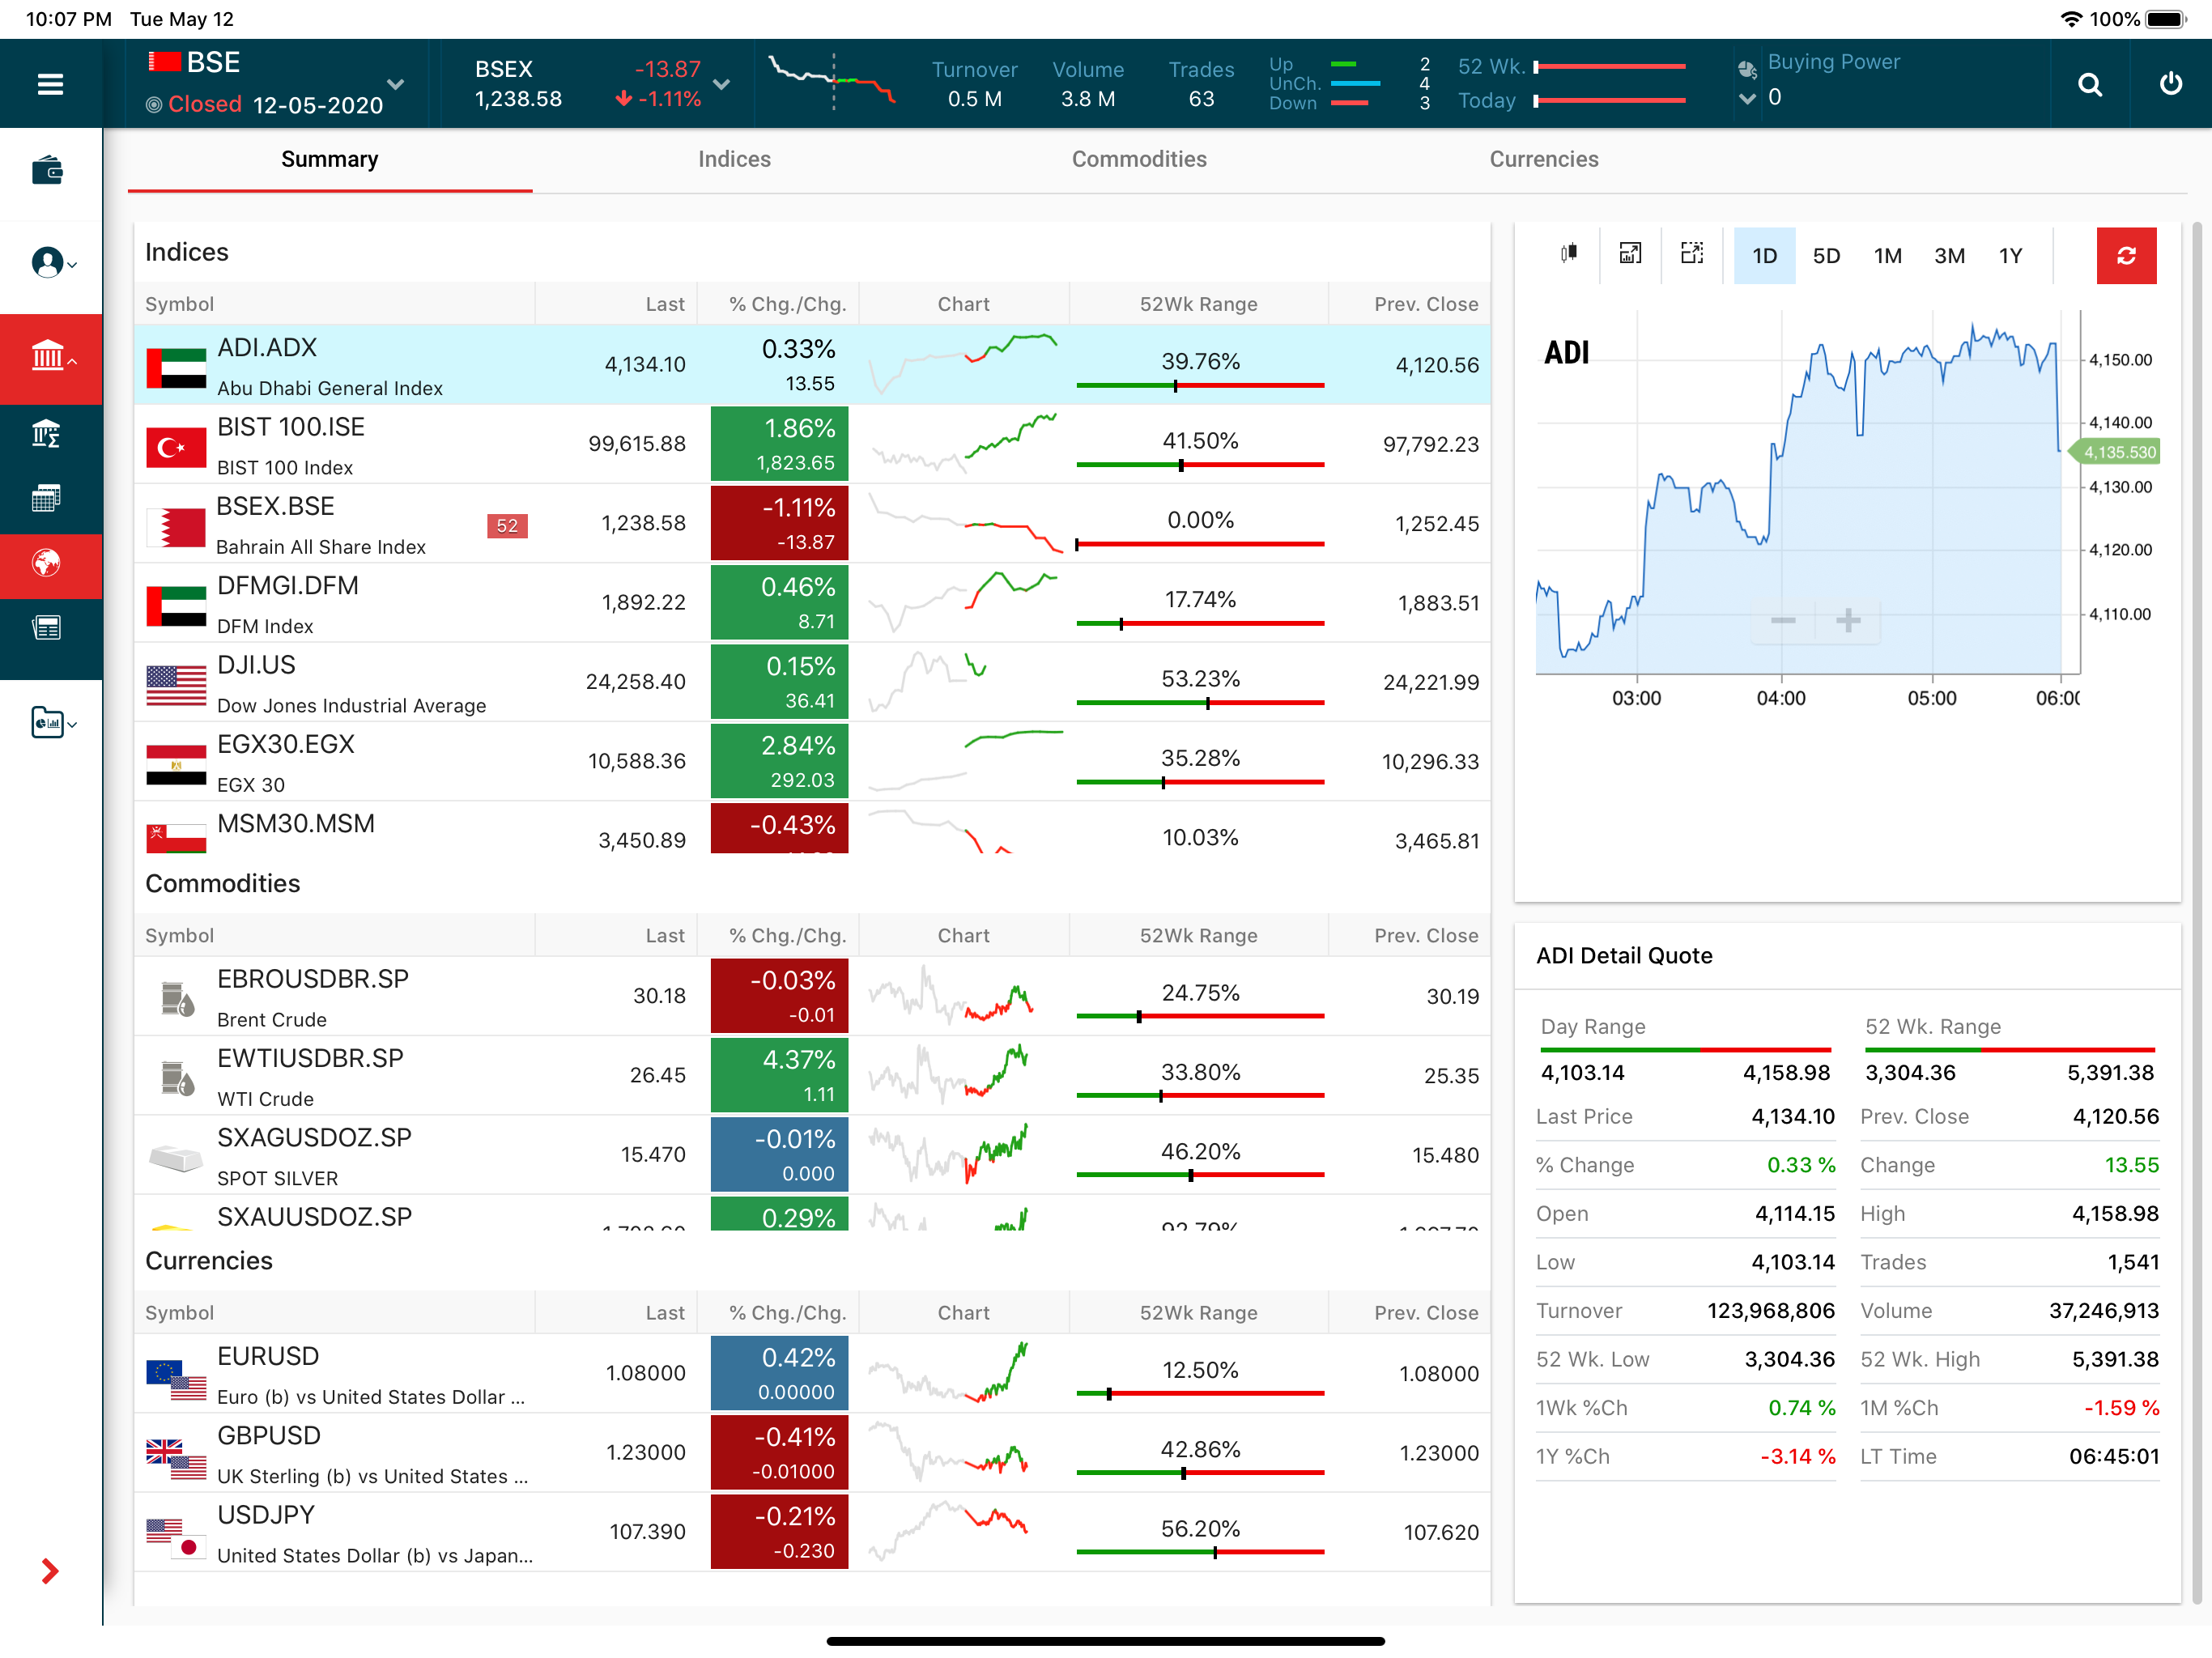Click the BSEX mini trend chart
This screenshot has height=1658, width=2212.
click(831, 82)
